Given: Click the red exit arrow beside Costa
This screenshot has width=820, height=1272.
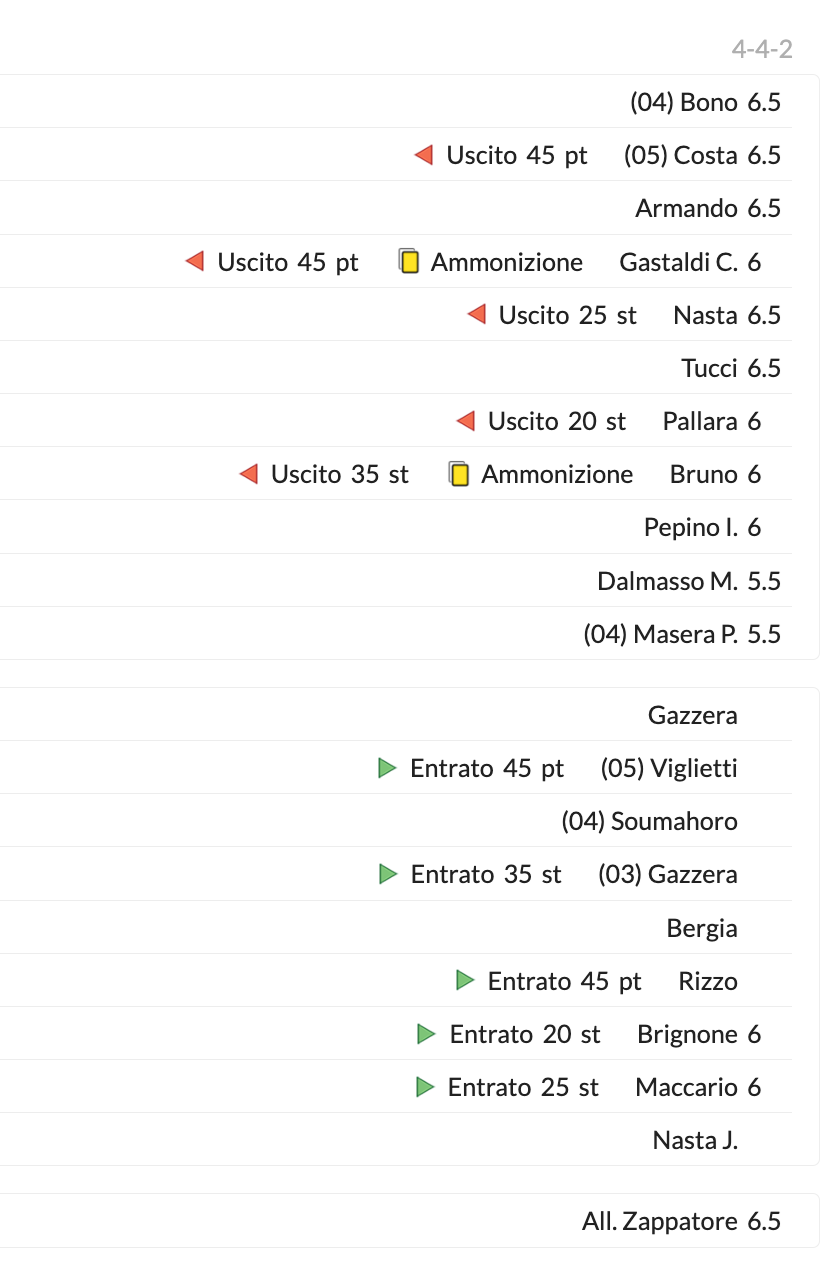Looking at the screenshot, I should pyautogui.click(x=424, y=155).
